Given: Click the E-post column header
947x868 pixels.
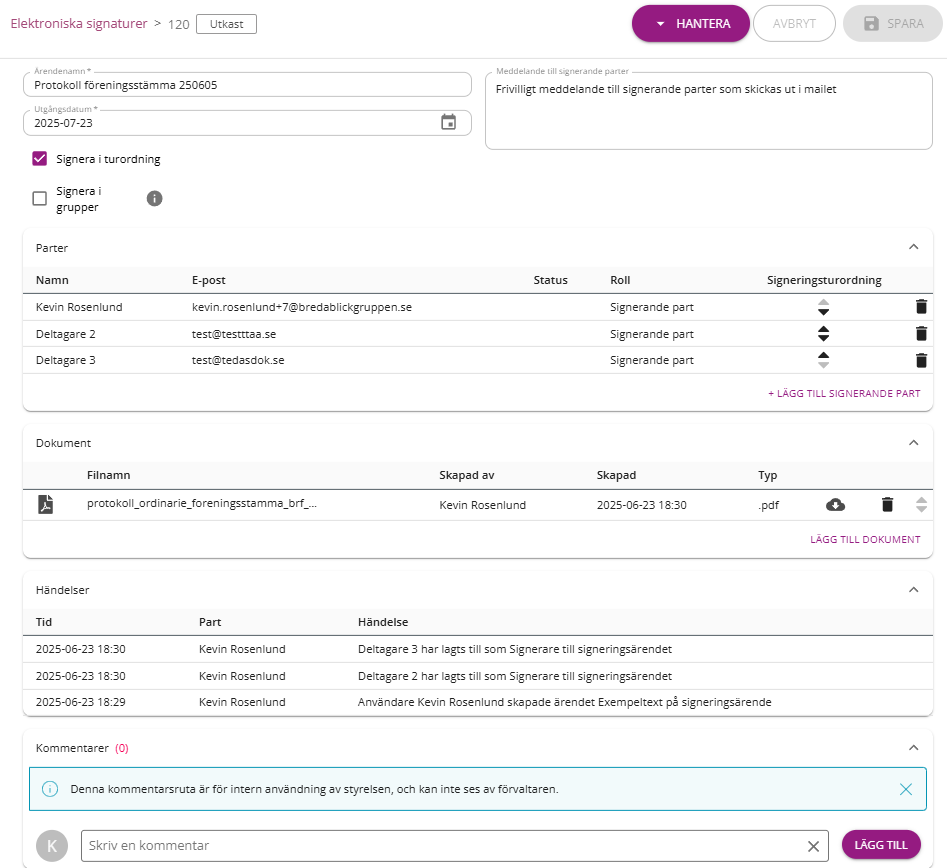Looking at the screenshot, I should click(208, 280).
